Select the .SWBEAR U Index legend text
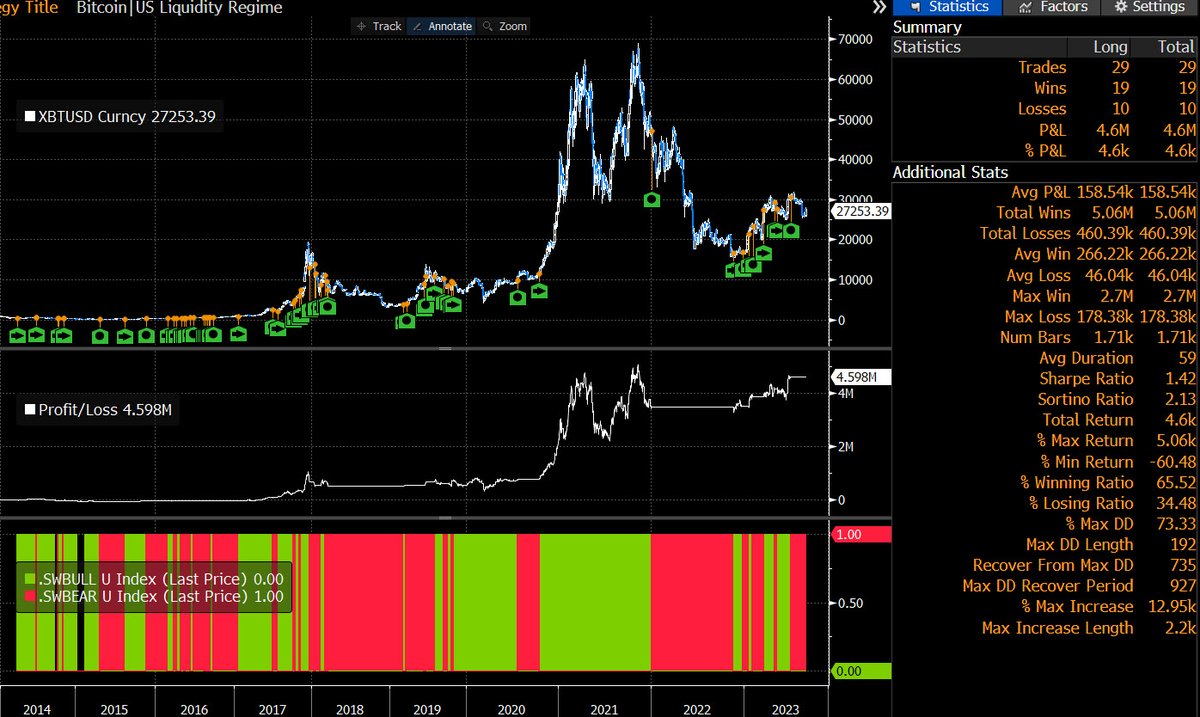Image resolution: width=1200 pixels, height=717 pixels. (x=159, y=597)
